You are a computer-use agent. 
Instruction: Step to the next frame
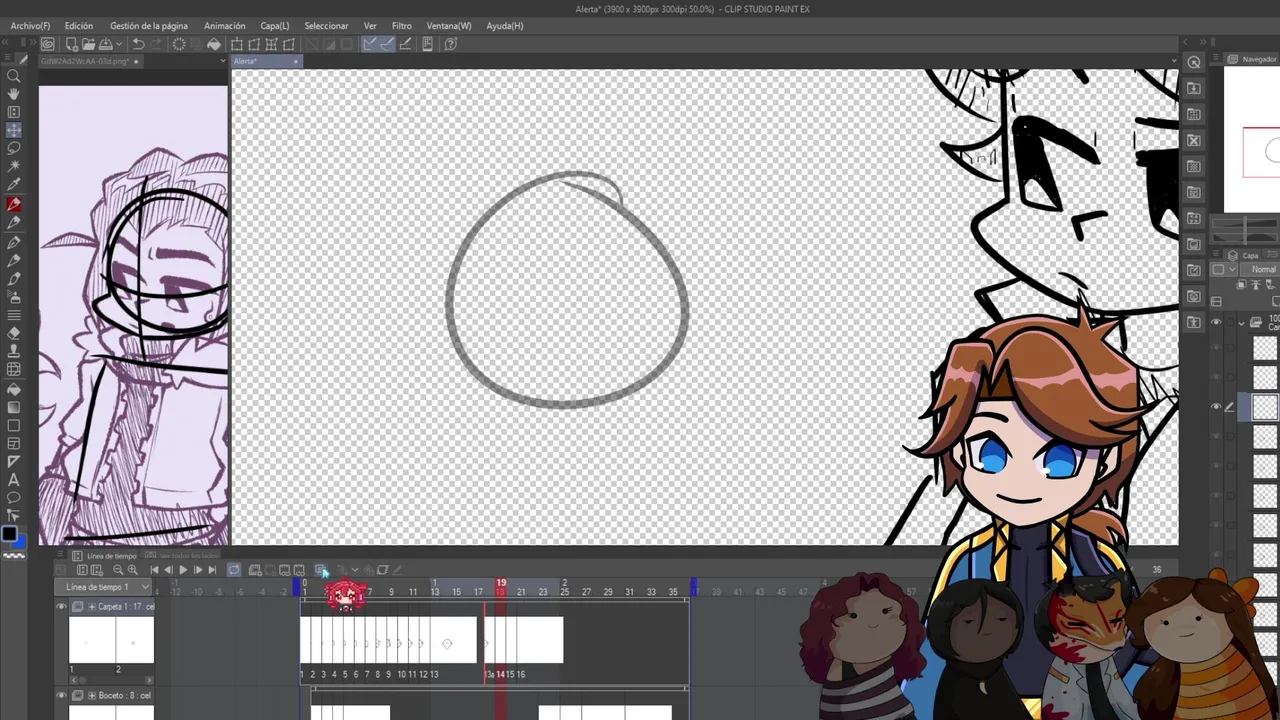click(x=198, y=570)
